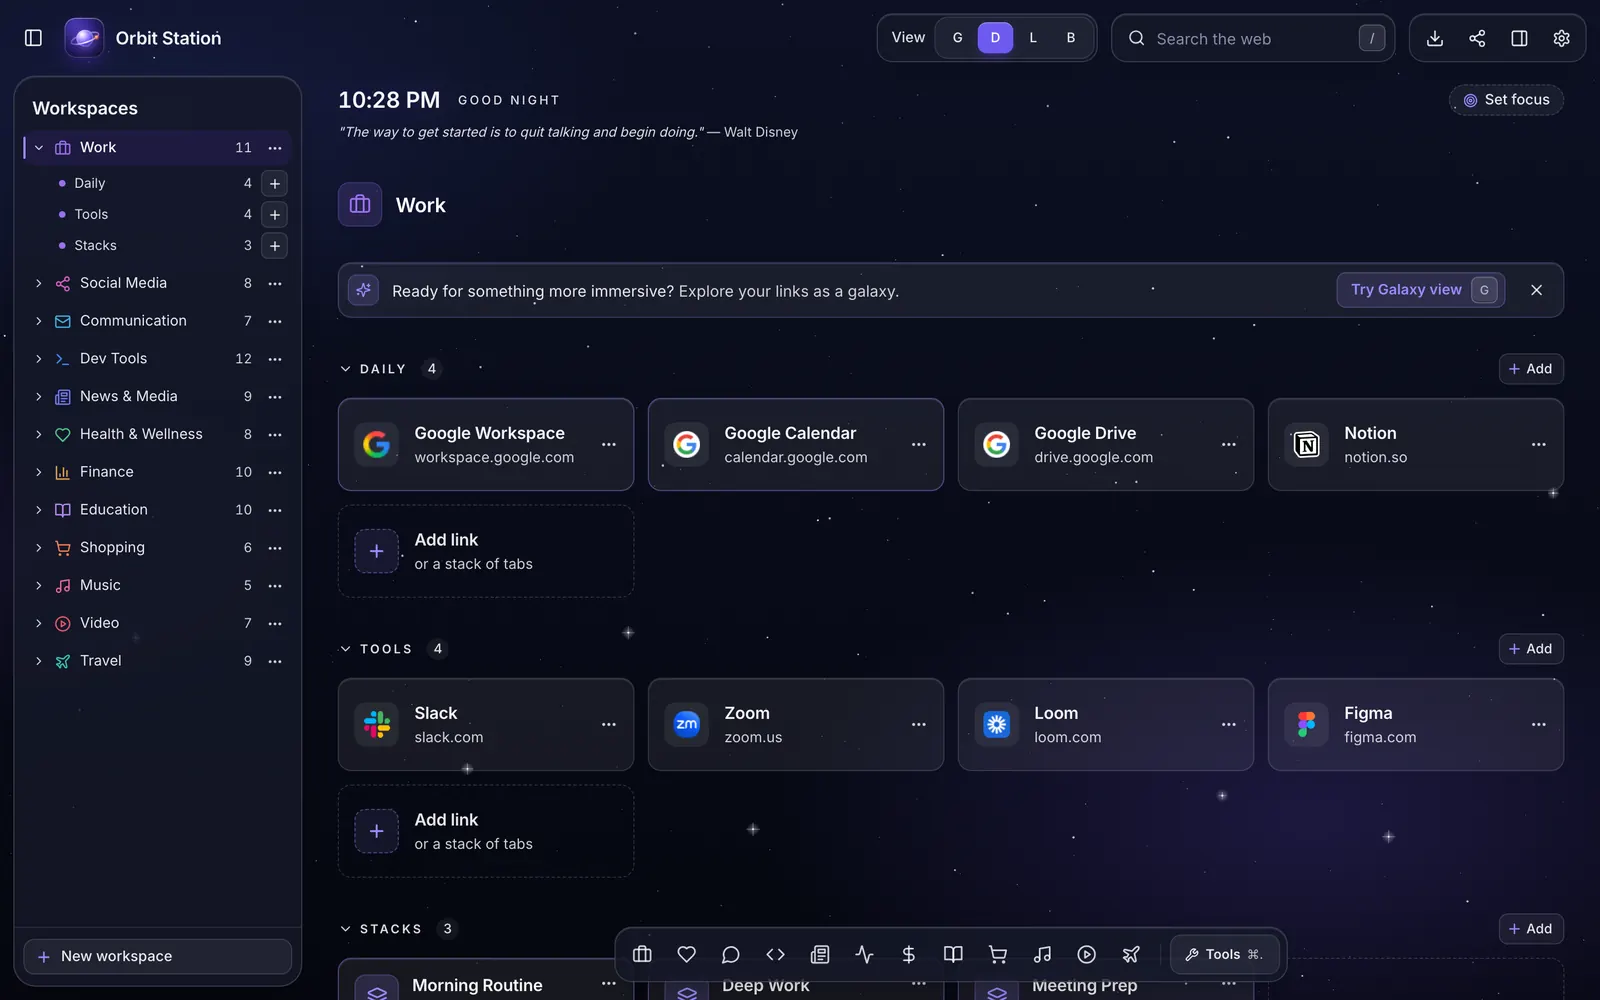1600x1000 pixels.
Task: Create a New workspace
Action: pyautogui.click(x=158, y=957)
